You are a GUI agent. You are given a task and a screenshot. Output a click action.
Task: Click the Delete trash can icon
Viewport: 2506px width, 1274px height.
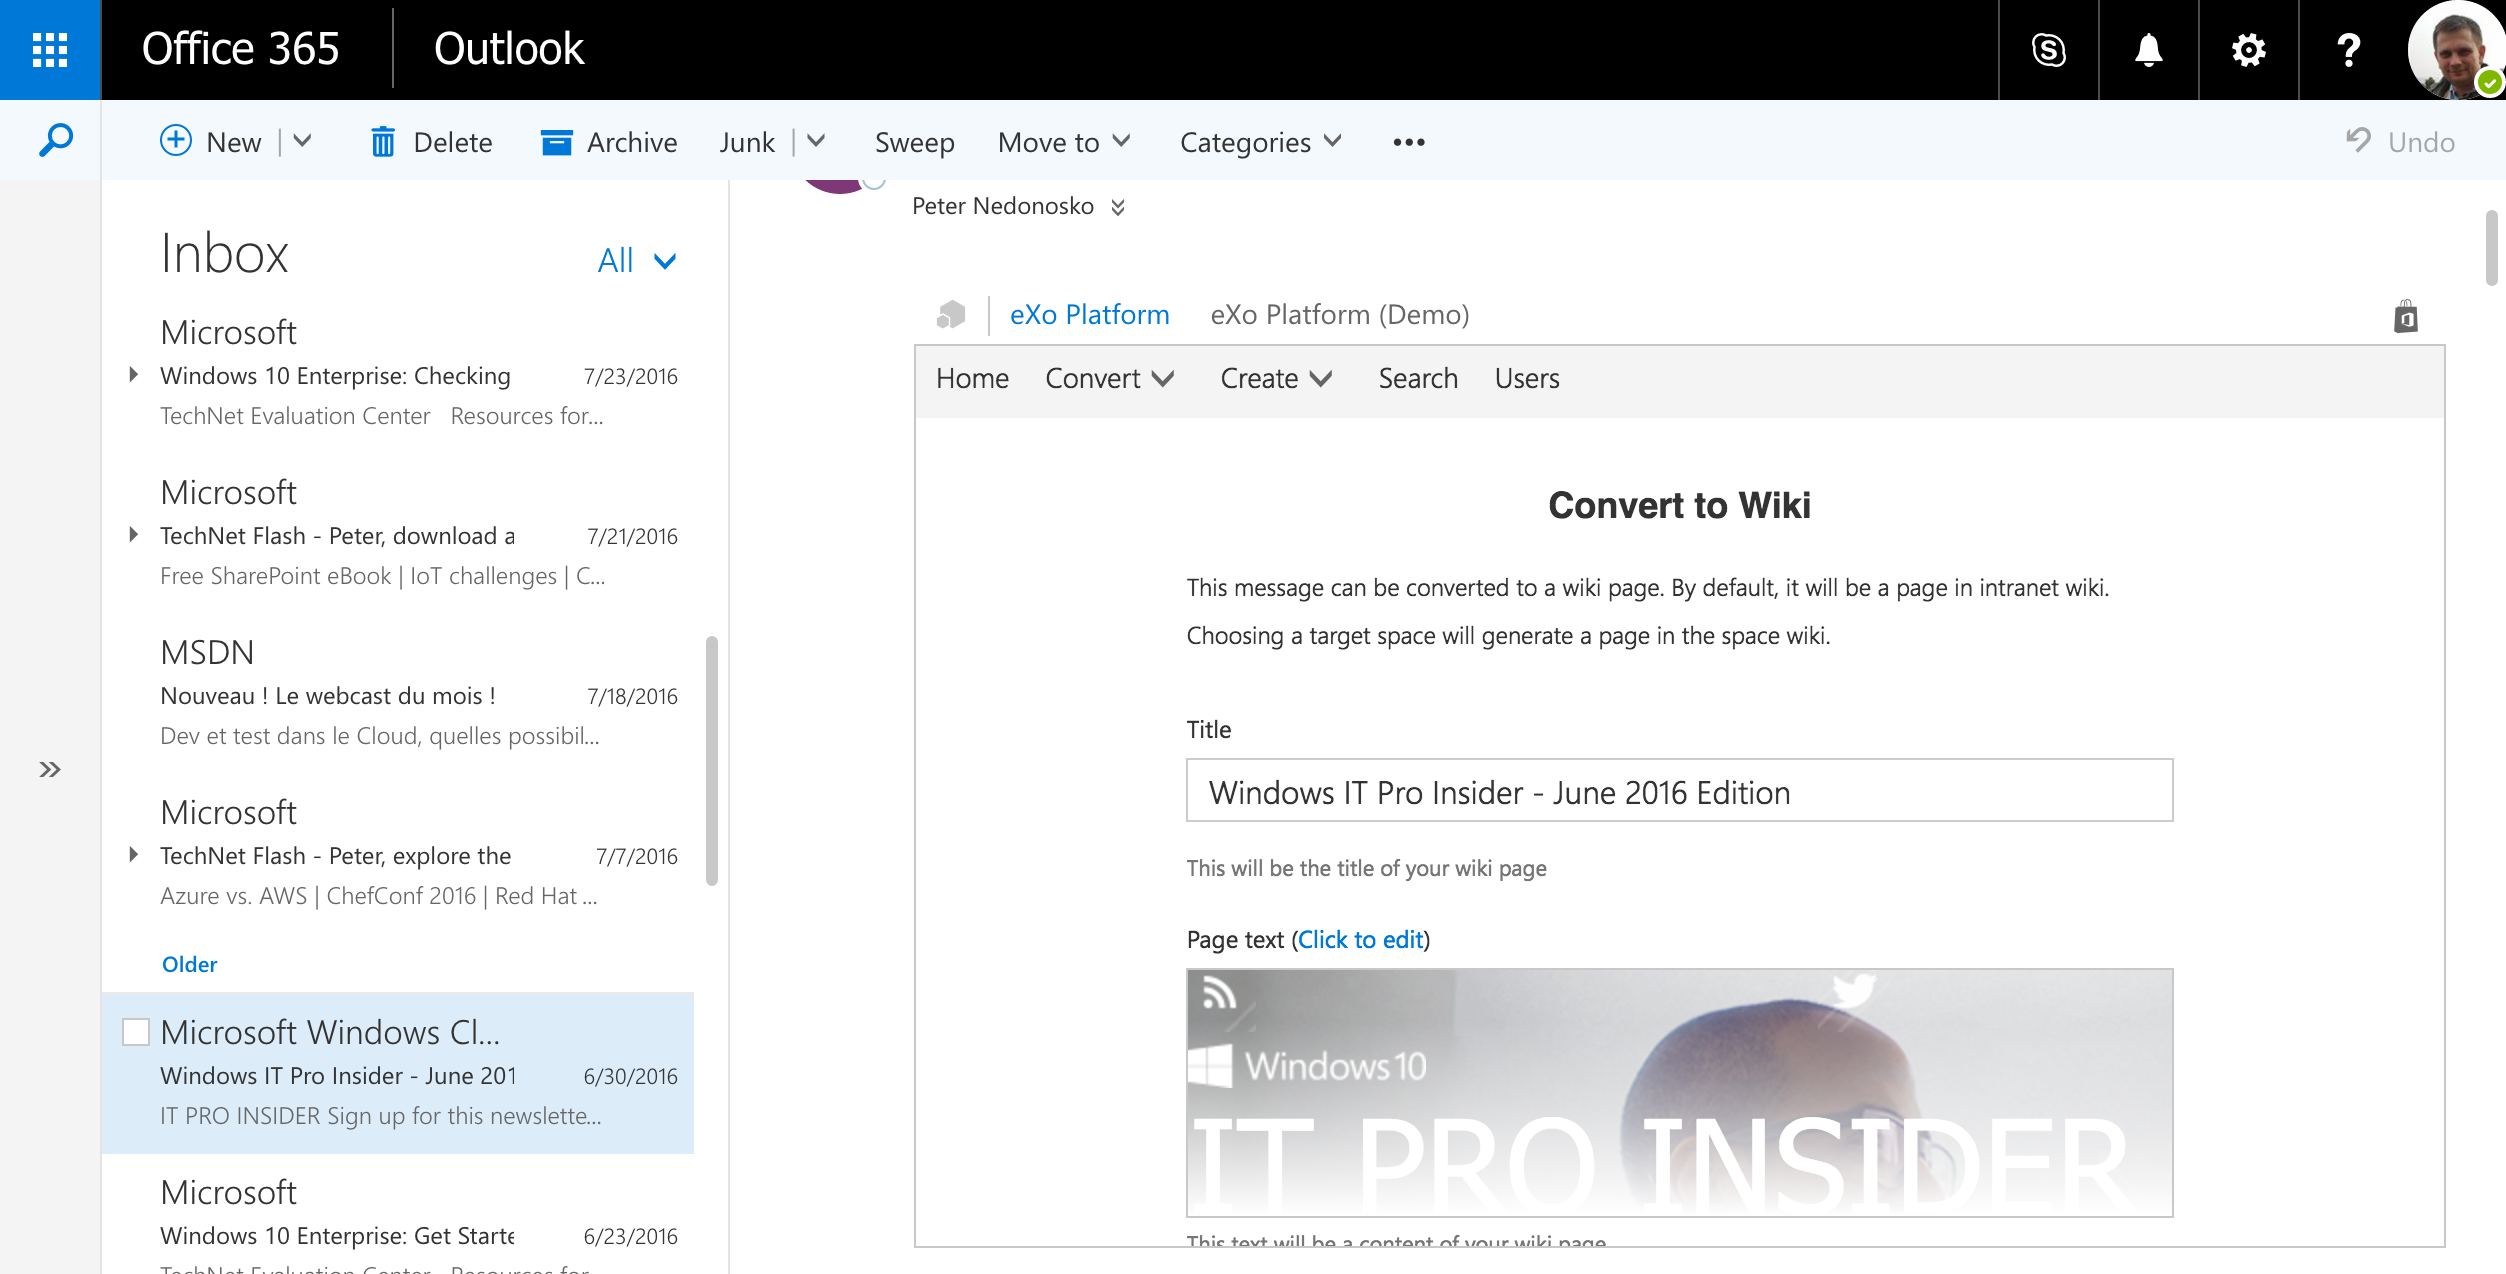383,142
